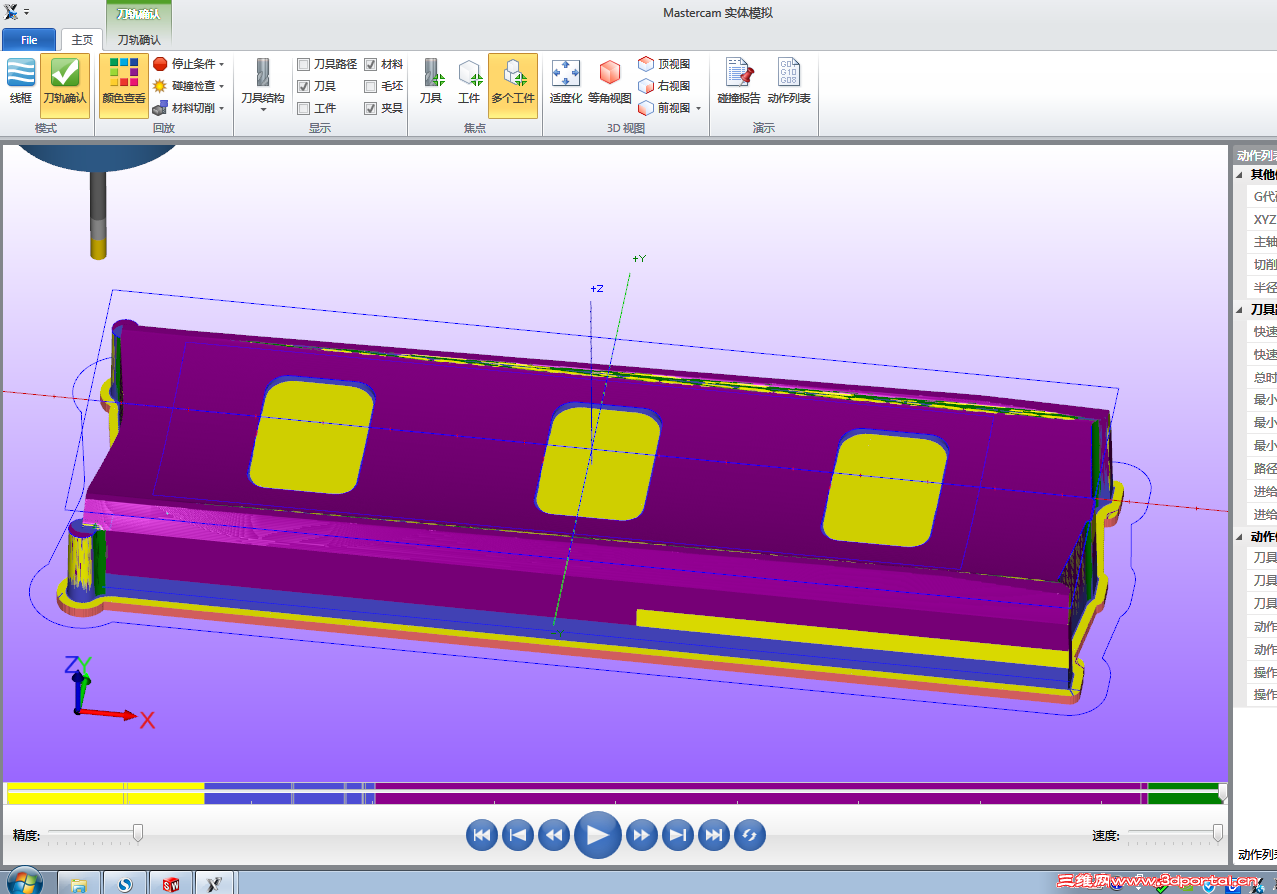This screenshot has height=894, width=1277.
Task: Select the 动作列表 tab at panel bottom
Action: tap(1257, 854)
